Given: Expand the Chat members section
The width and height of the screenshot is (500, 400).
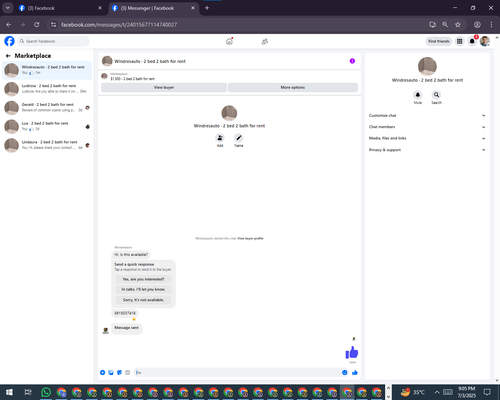Looking at the screenshot, I should point(427,127).
